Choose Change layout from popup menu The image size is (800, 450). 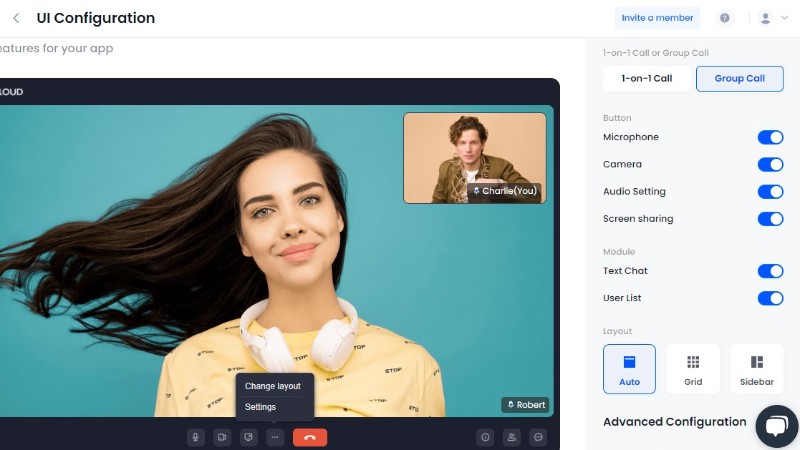[274, 386]
